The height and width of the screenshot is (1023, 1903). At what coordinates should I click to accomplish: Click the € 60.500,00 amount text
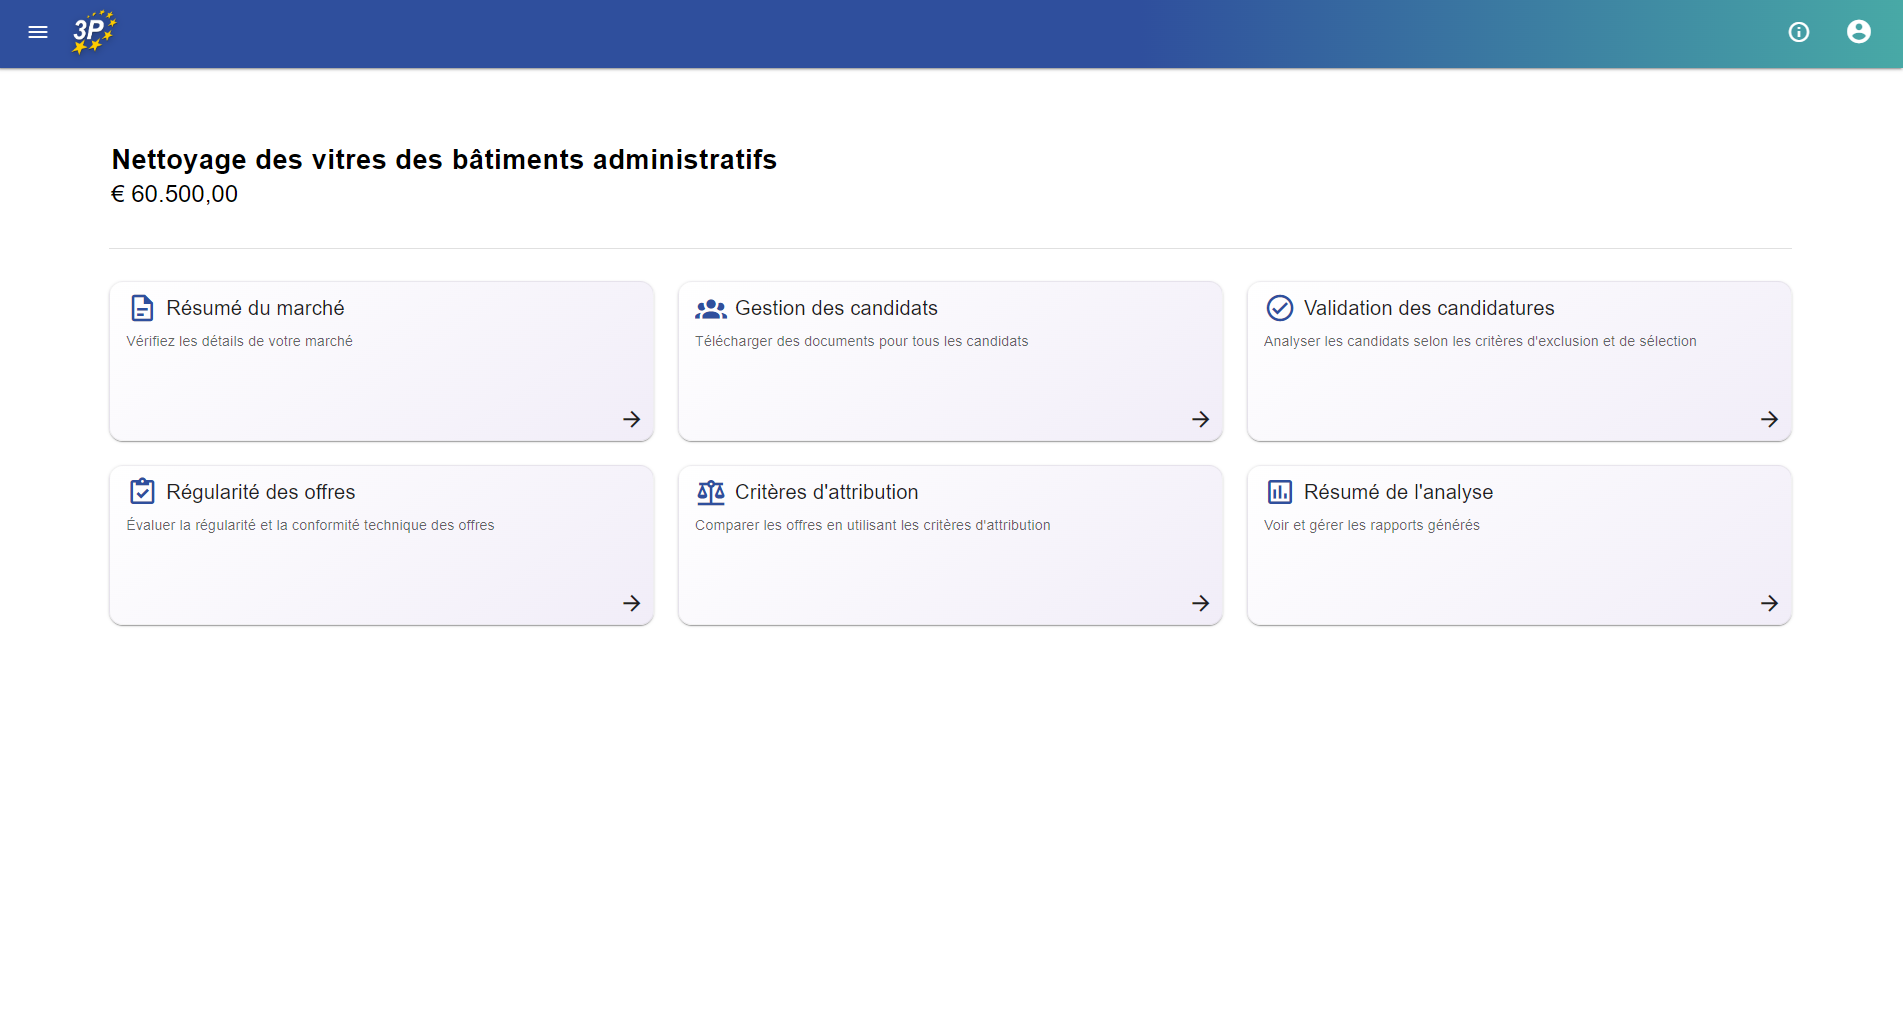174,194
